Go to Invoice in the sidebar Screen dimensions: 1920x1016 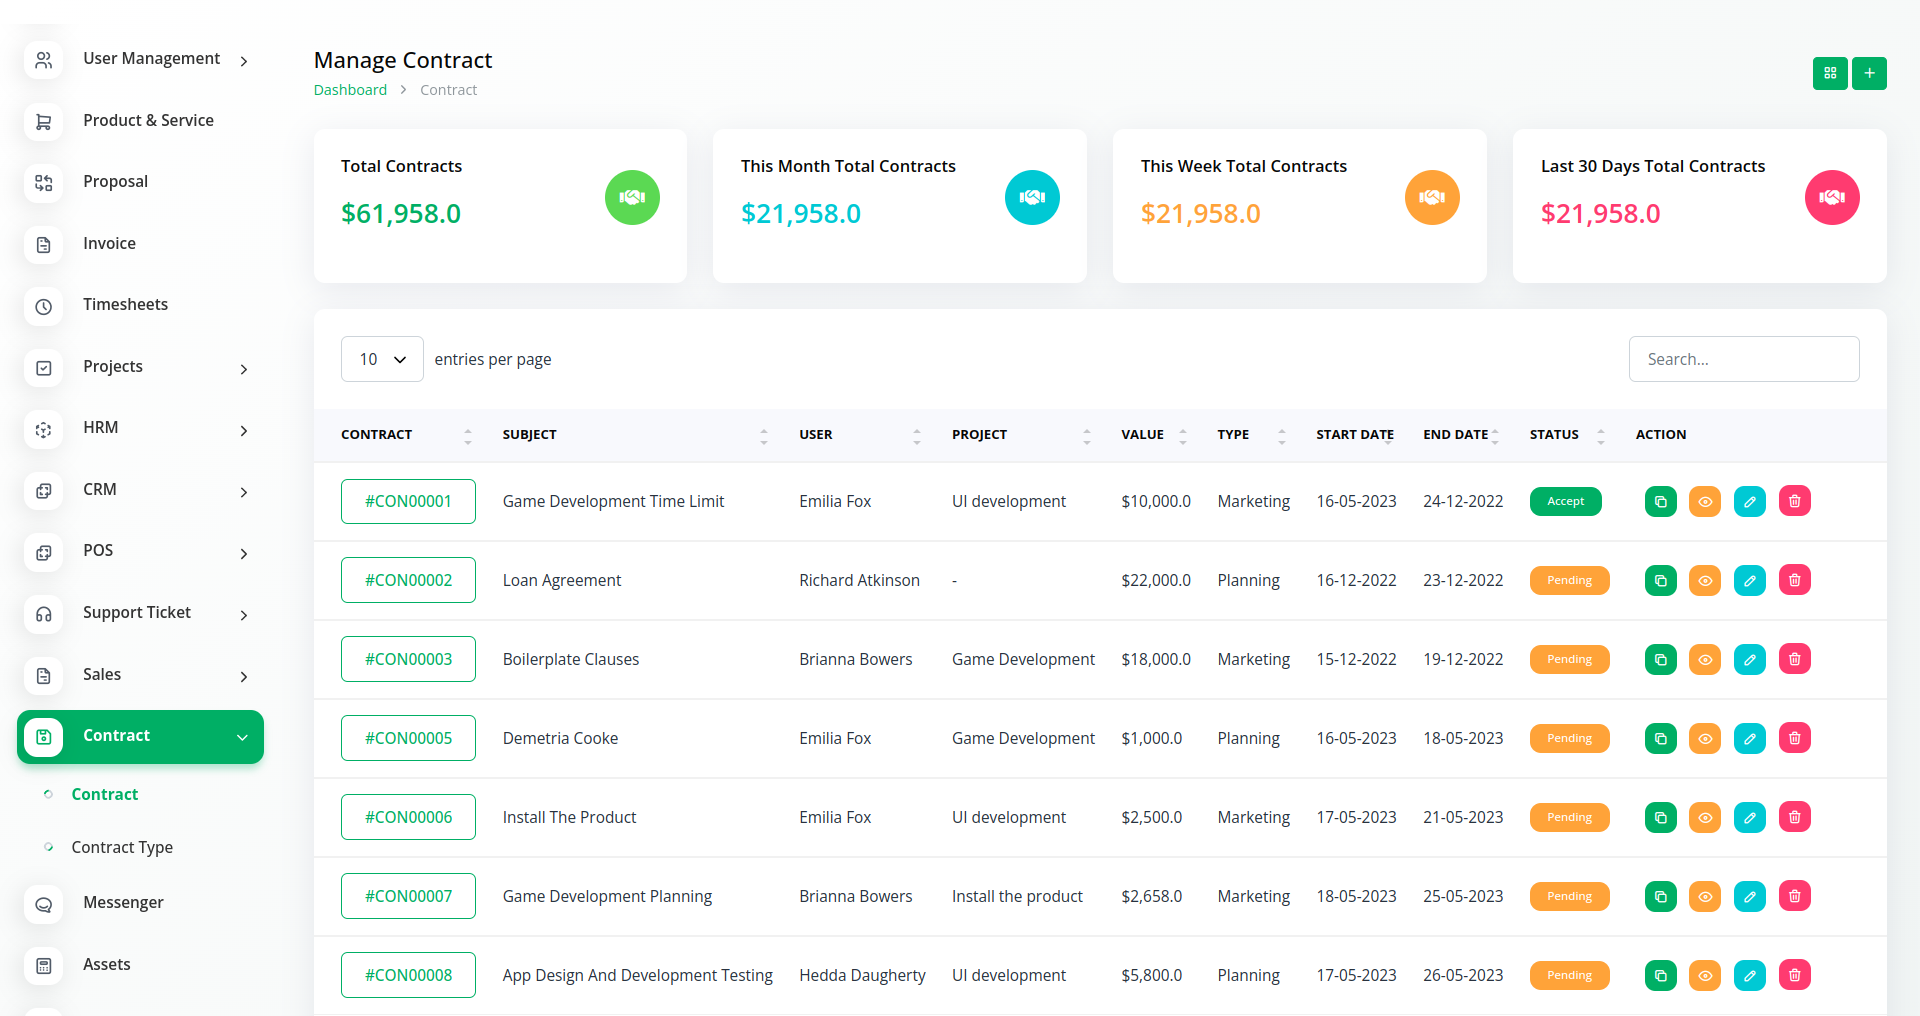[109, 243]
